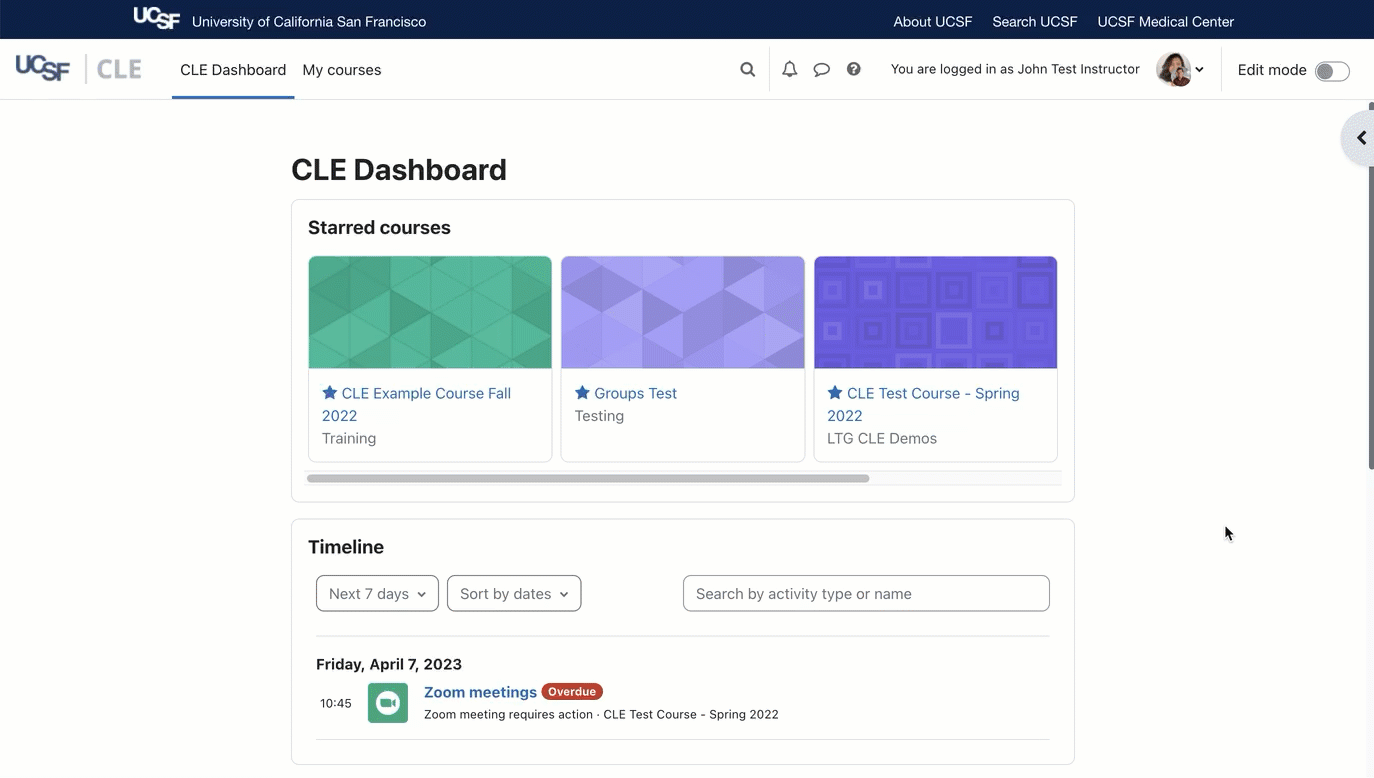Click the star beside CLE Example Course
Screen dimensions: 1374x778
click(x=330, y=393)
